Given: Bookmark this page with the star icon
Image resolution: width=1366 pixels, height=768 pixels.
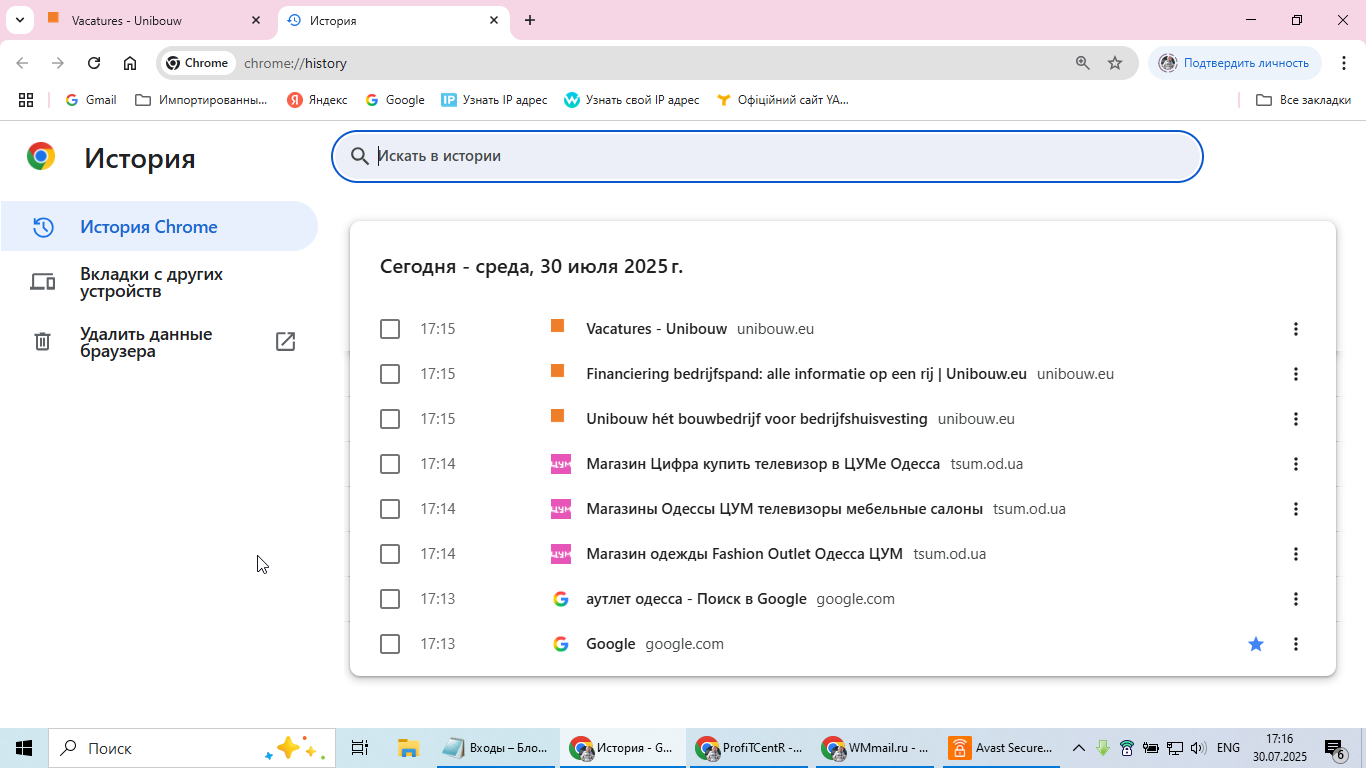Looking at the screenshot, I should point(1115,63).
